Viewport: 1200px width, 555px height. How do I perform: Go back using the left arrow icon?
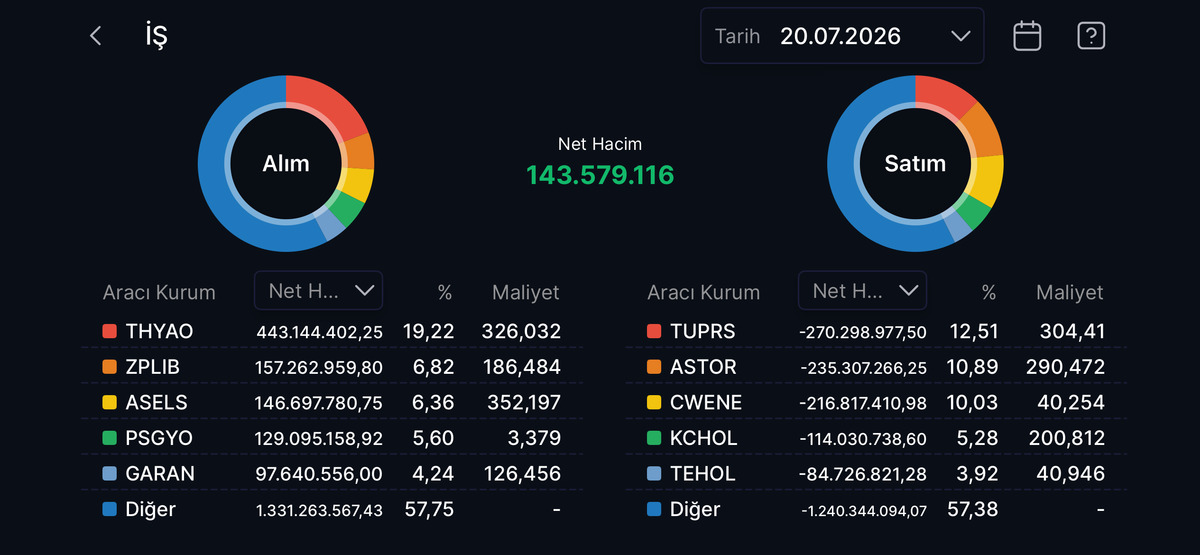[96, 36]
